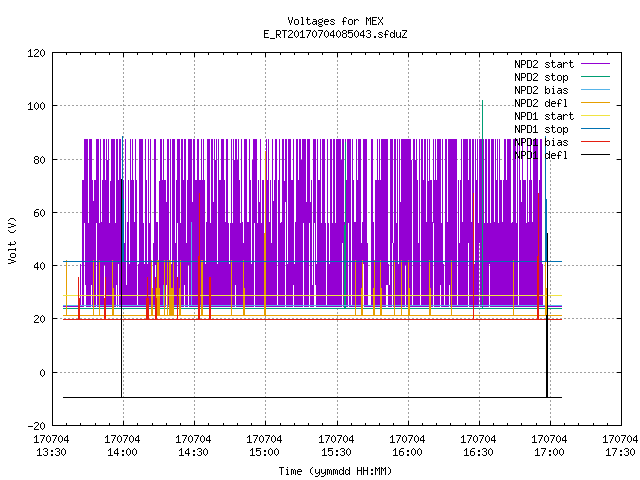Click the 'NPD1 defl' legend label
The width and height of the screenshot is (640, 480).
(x=541, y=156)
